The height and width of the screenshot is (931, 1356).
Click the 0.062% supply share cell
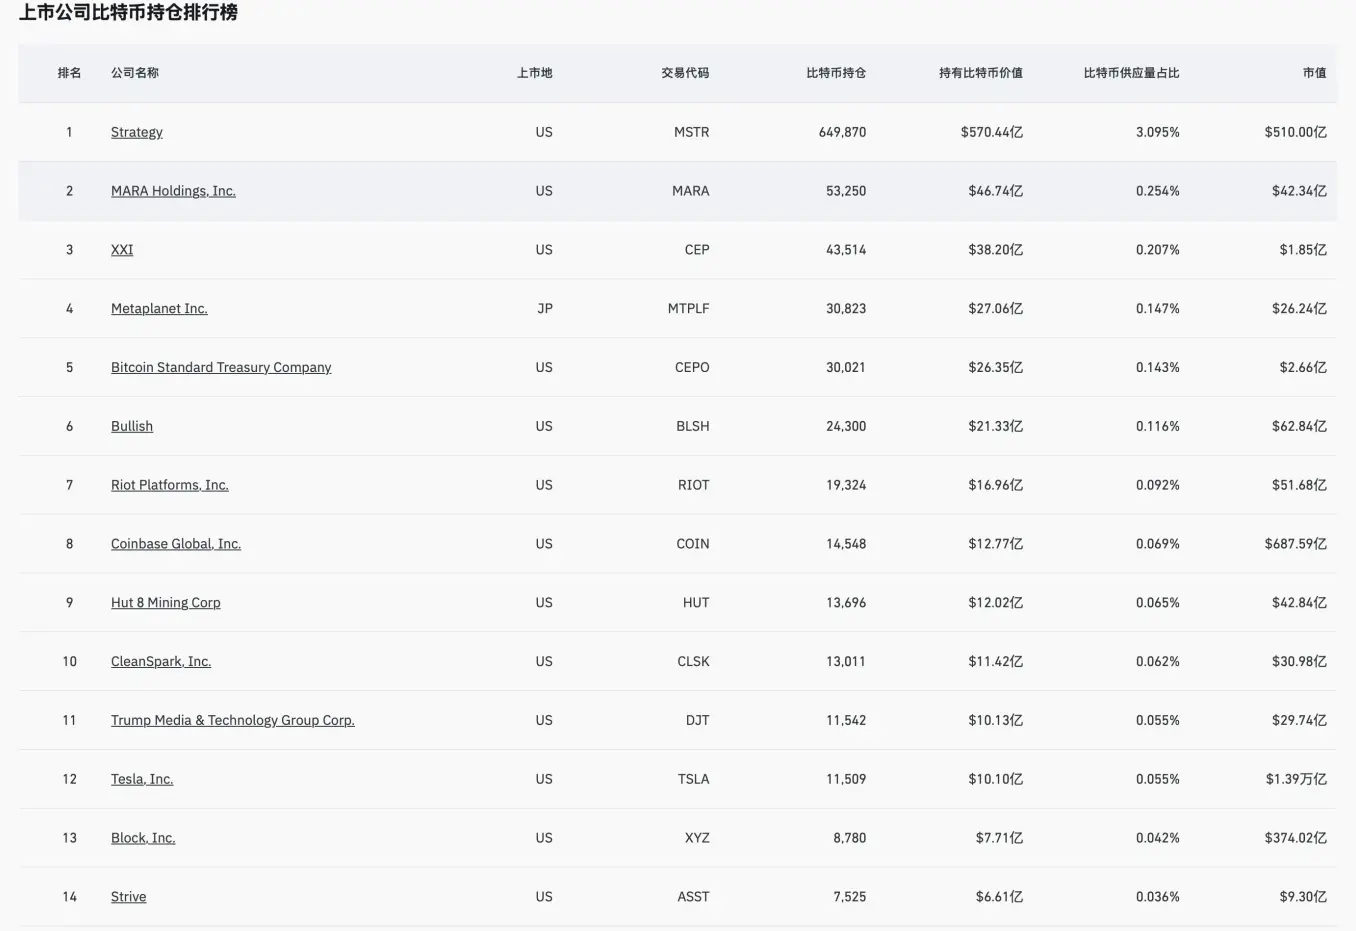(1158, 661)
